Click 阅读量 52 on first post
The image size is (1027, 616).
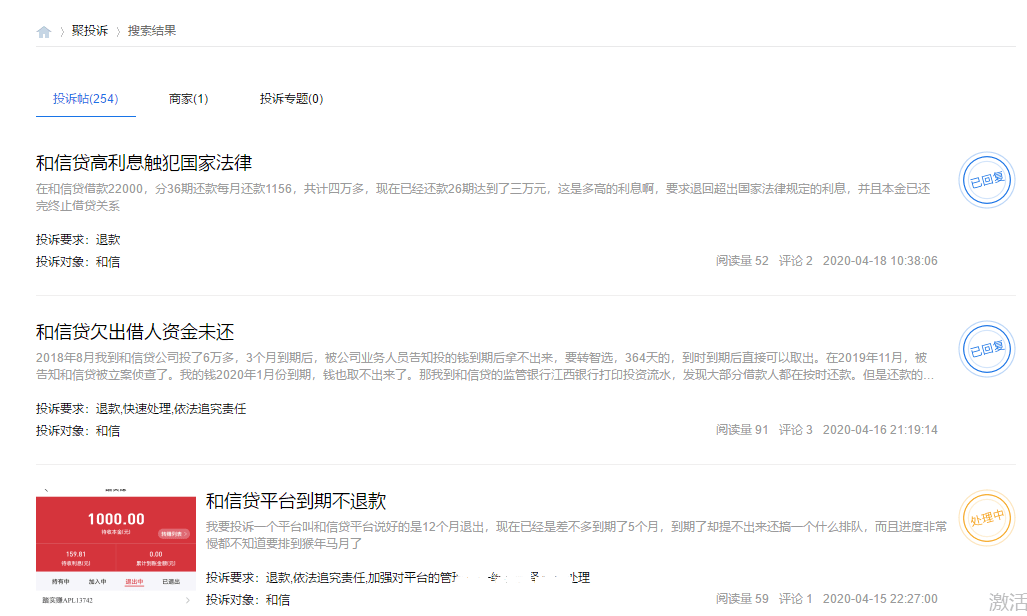pyautogui.click(x=742, y=261)
